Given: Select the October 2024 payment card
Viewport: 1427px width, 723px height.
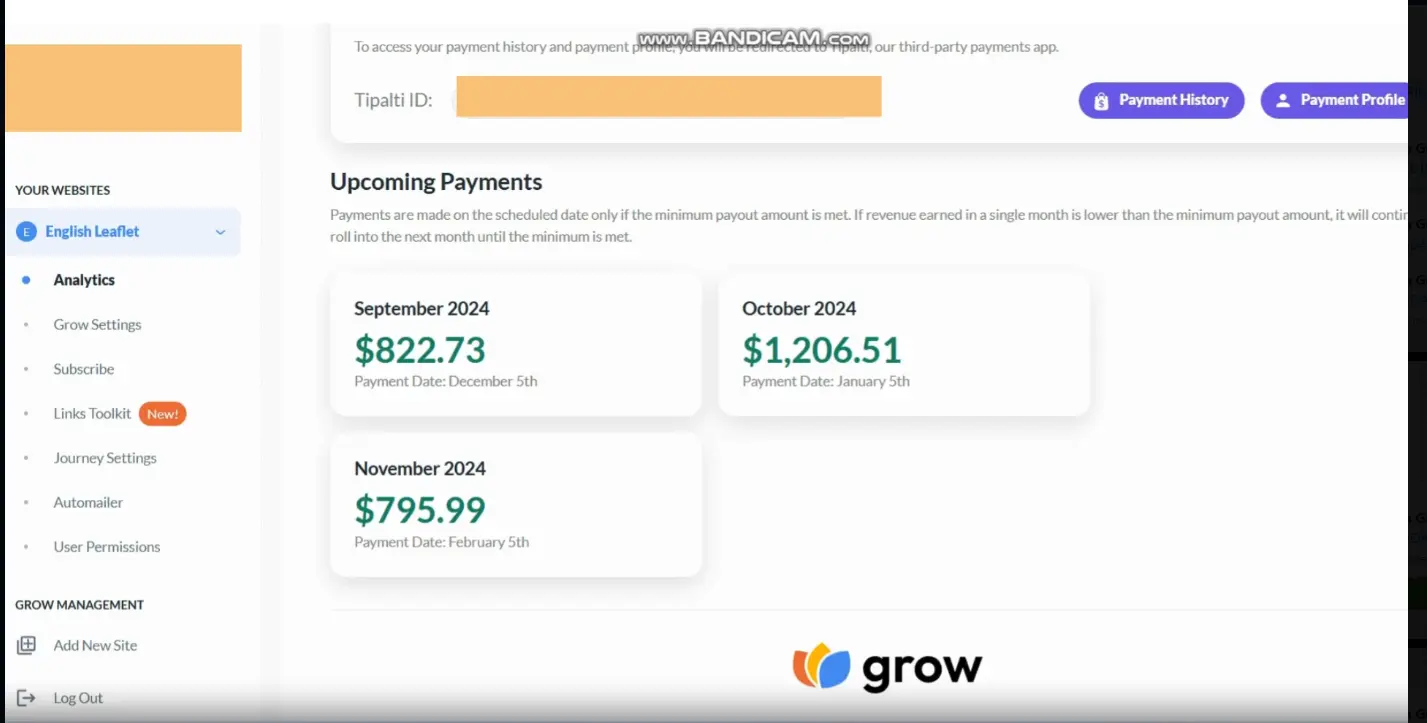Looking at the screenshot, I should coord(904,344).
